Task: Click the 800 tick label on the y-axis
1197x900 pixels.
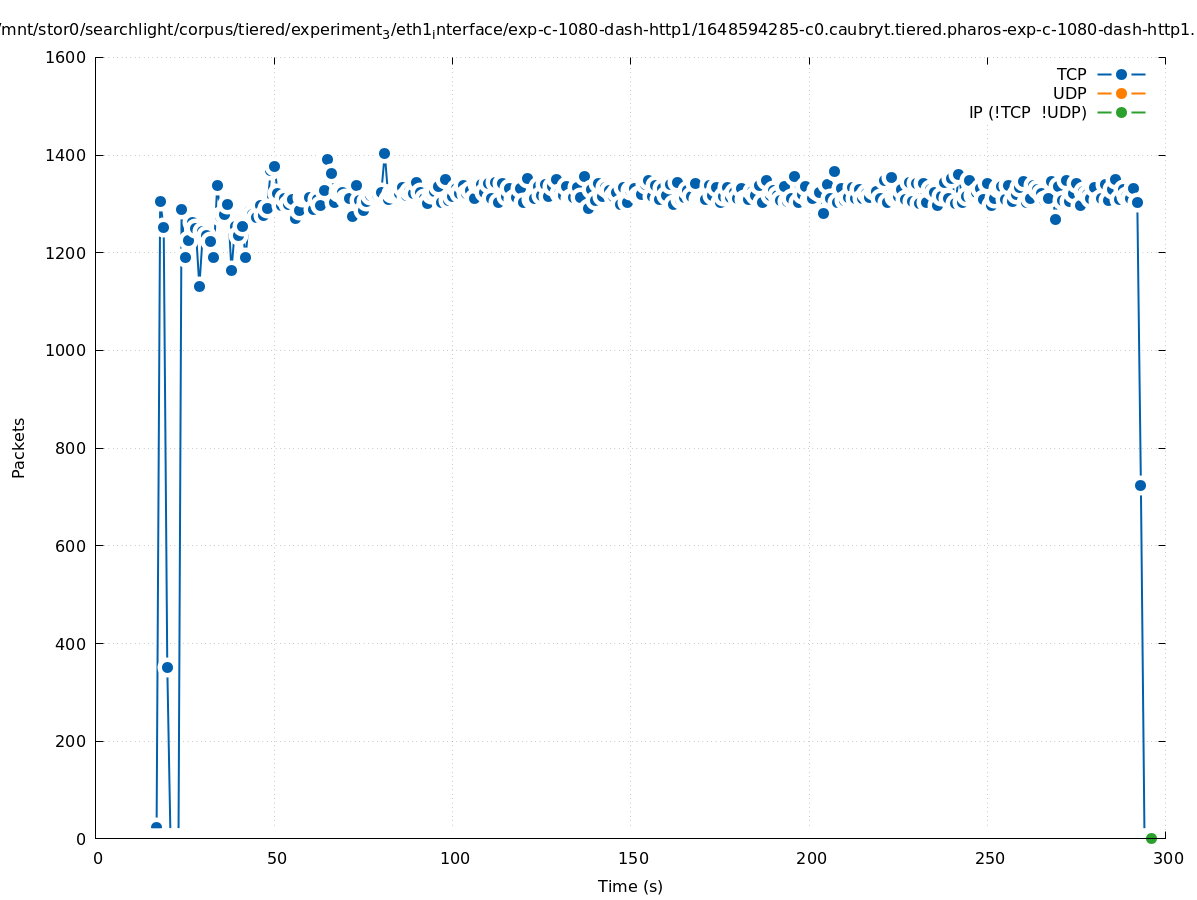Action: pos(70,448)
